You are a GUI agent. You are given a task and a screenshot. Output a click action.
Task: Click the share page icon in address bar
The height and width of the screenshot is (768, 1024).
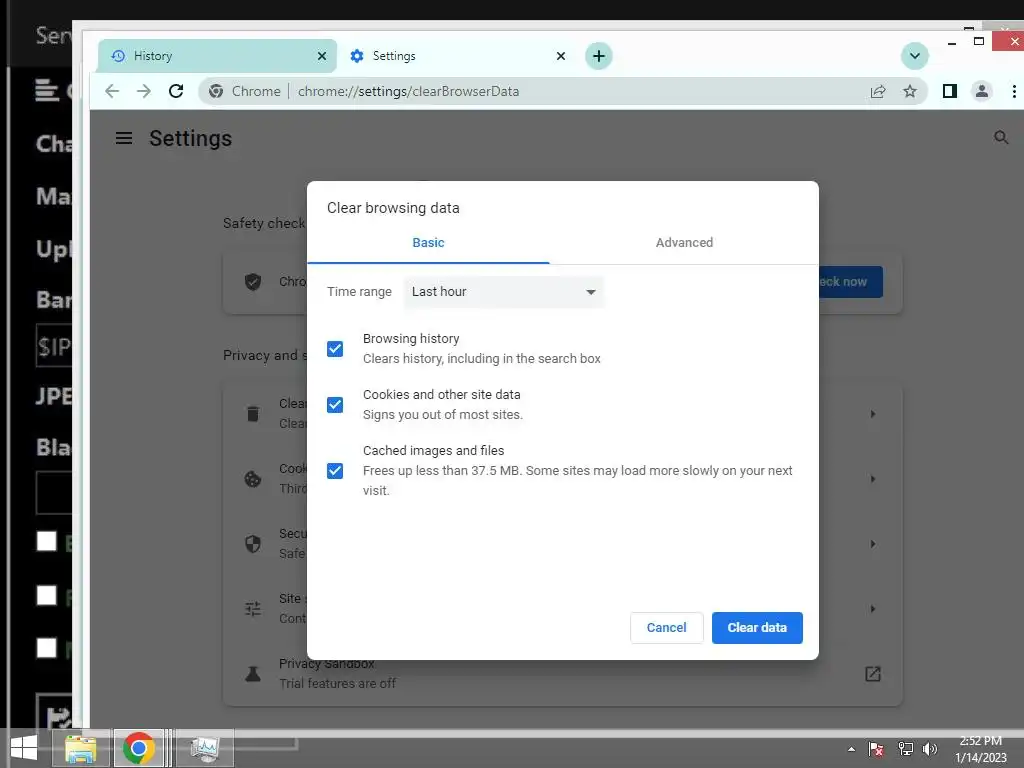(878, 91)
